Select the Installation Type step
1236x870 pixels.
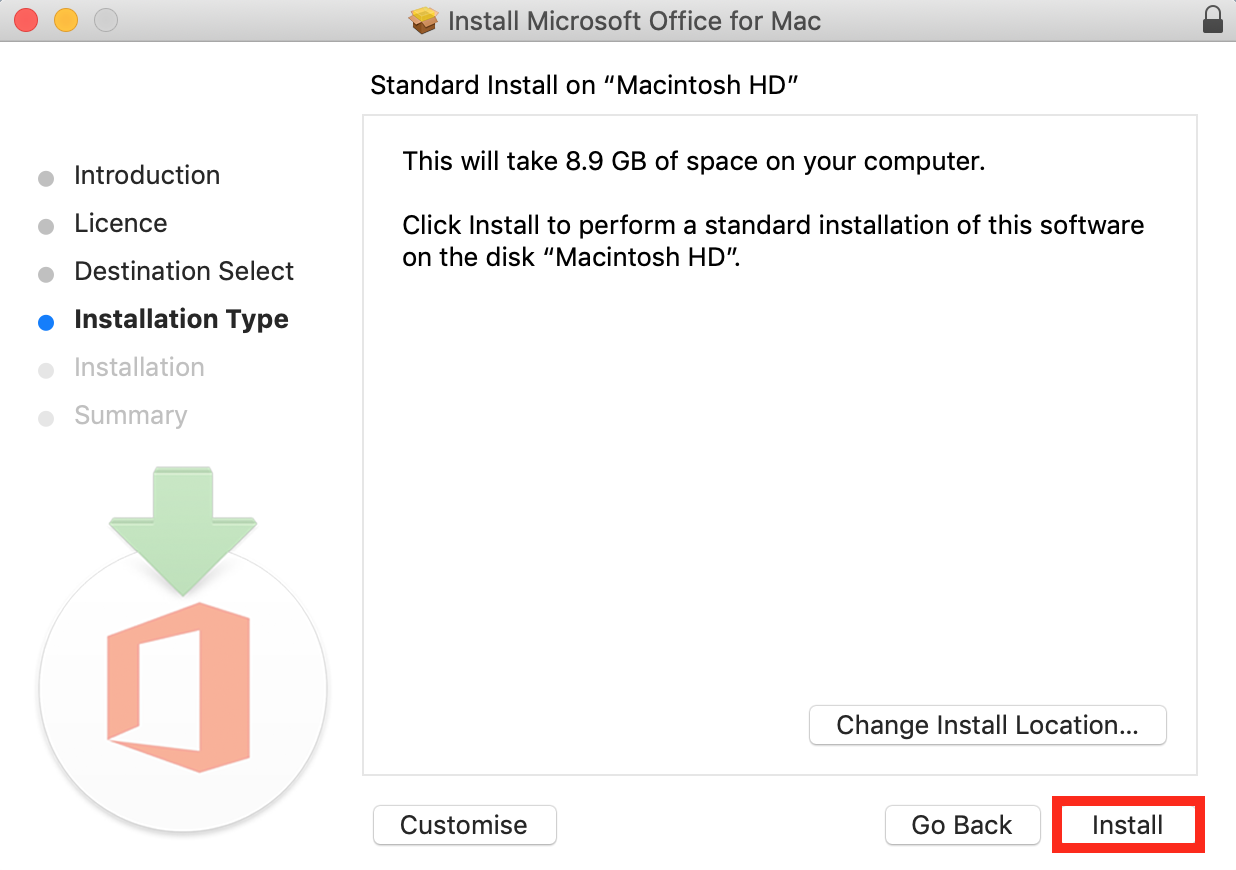click(x=181, y=319)
